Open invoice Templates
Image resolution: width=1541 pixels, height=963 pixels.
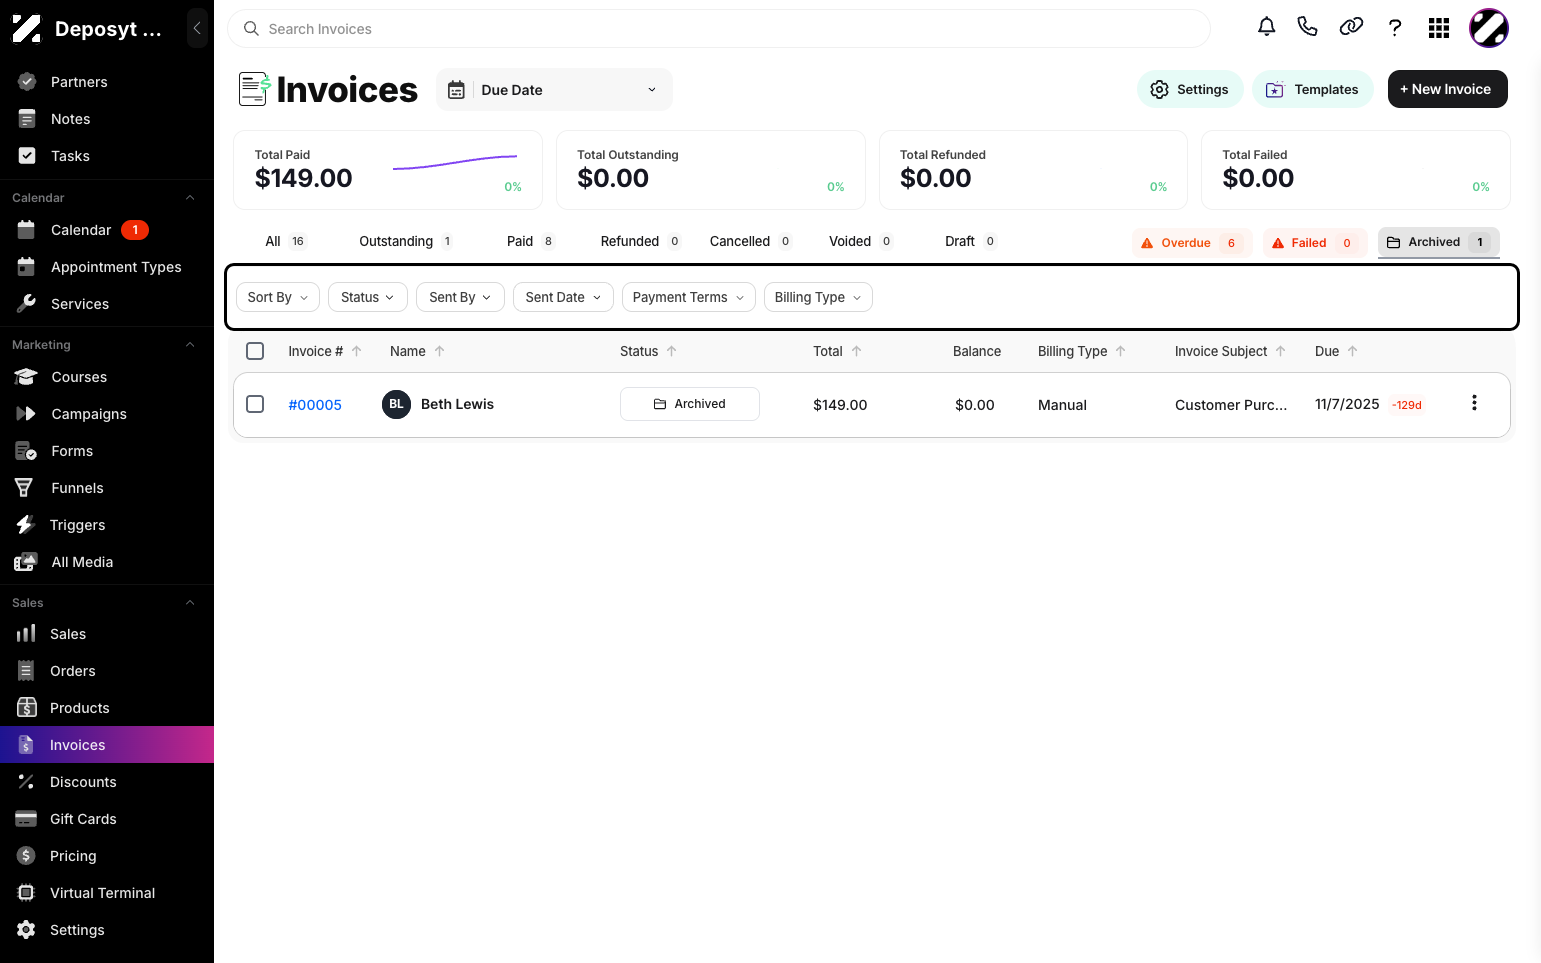point(1313,89)
